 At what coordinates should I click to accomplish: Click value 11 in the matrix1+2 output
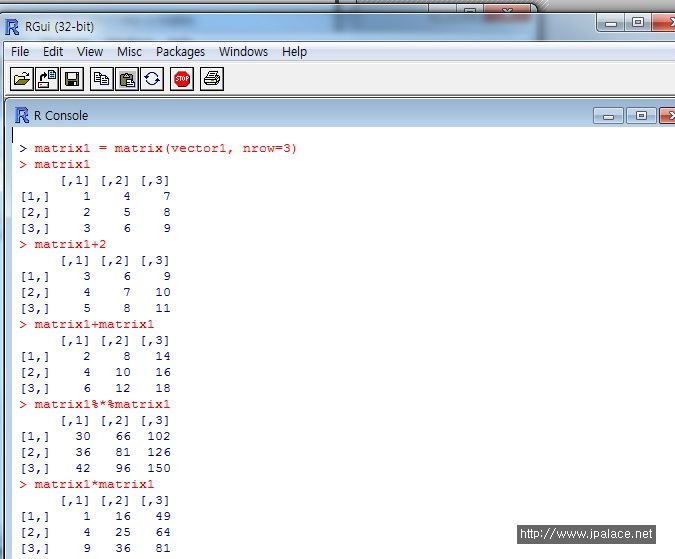163,308
